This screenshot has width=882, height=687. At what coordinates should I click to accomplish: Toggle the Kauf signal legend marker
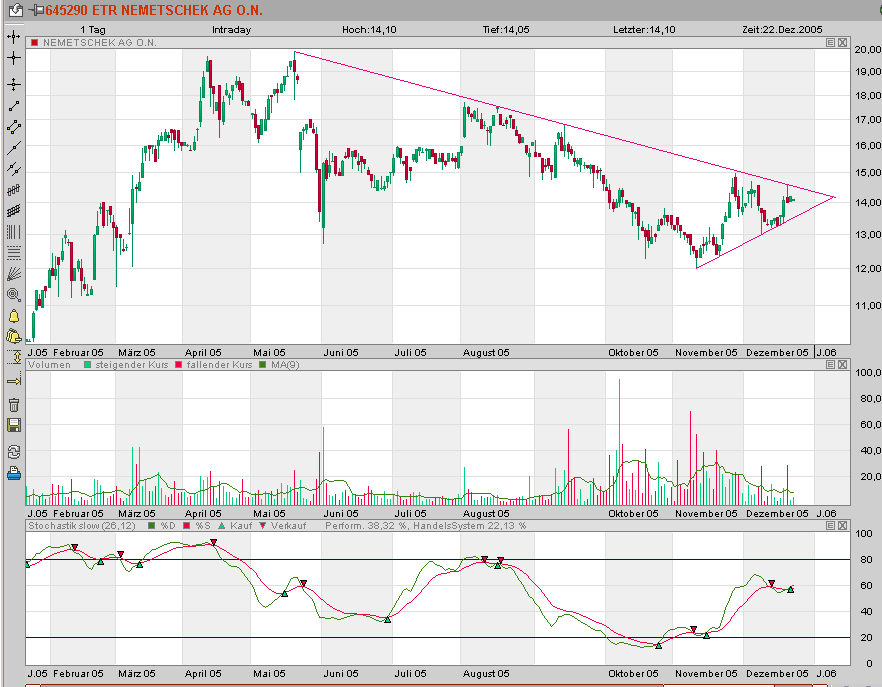click(x=222, y=525)
